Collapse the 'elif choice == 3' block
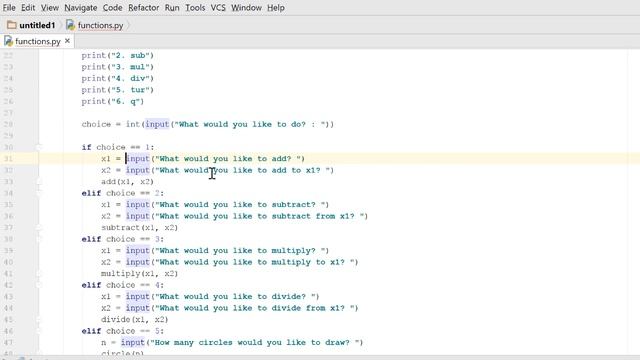 click(x=39, y=239)
